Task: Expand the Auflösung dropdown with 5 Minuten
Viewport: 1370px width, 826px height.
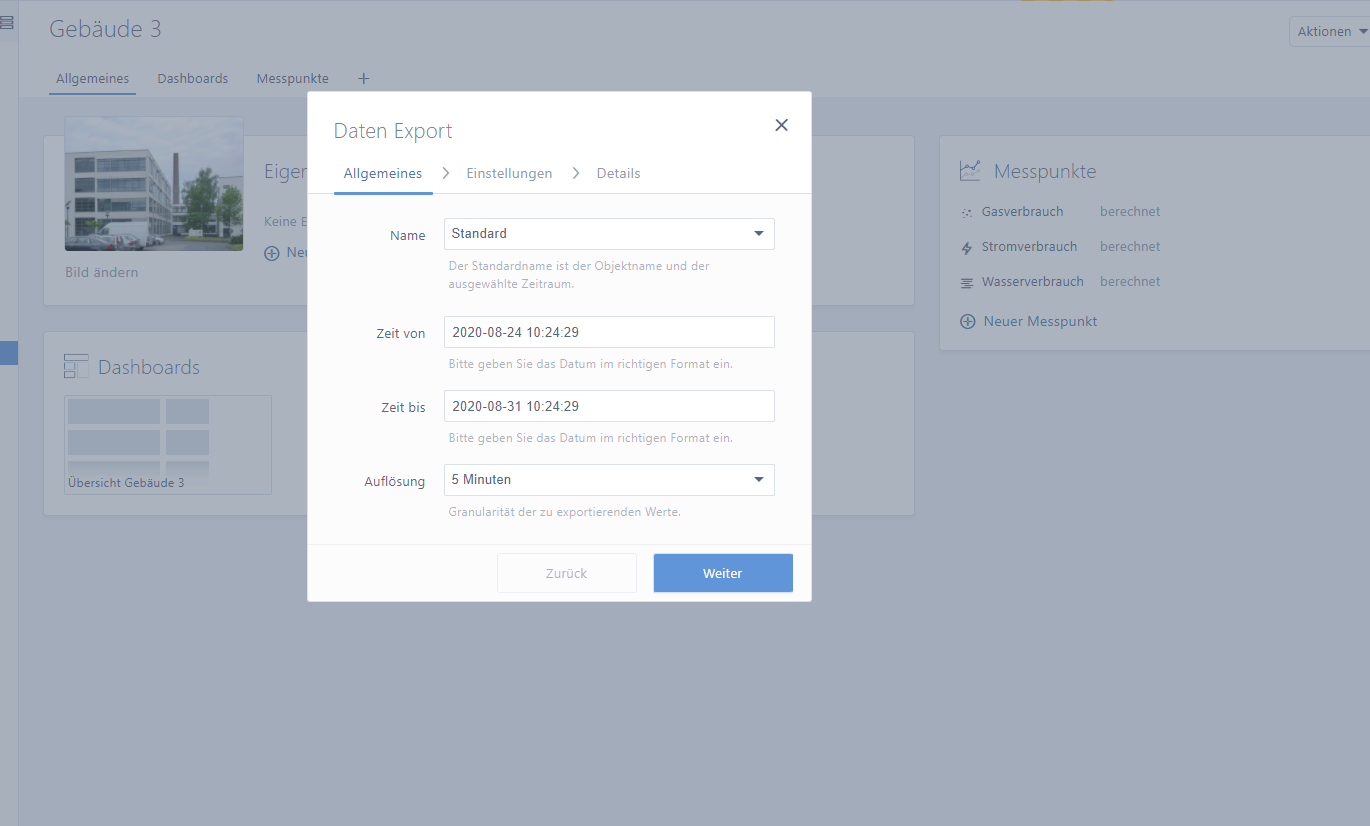Action: click(x=608, y=480)
